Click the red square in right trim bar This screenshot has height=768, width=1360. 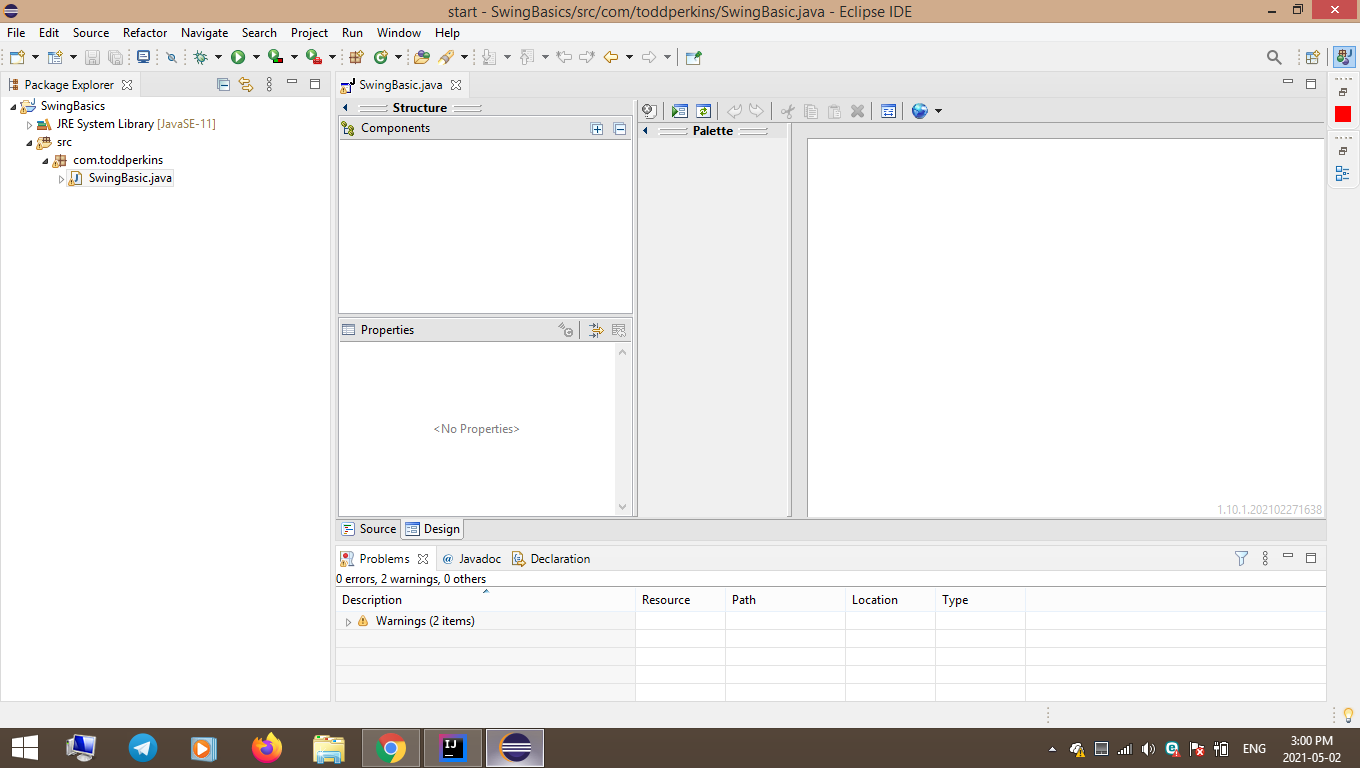pyautogui.click(x=1342, y=114)
